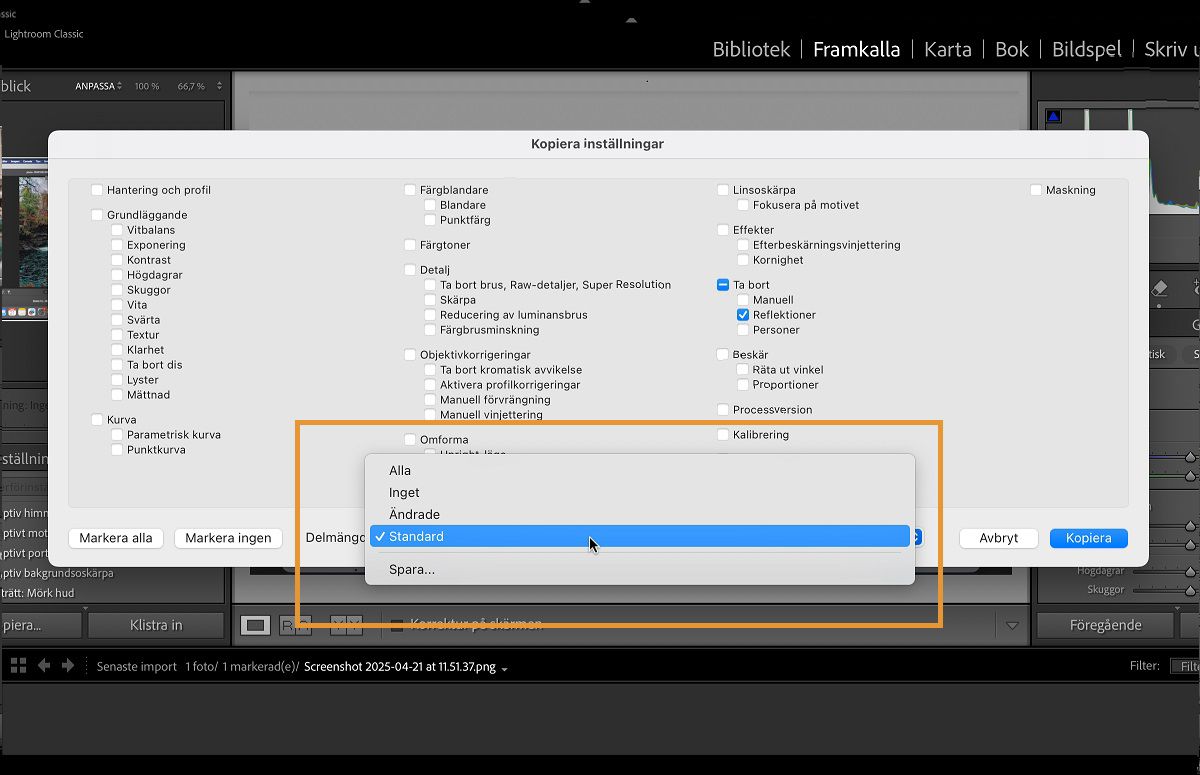Switch to the Bibliotek module
The width and height of the screenshot is (1200, 775).
pyautogui.click(x=751, y=48)
